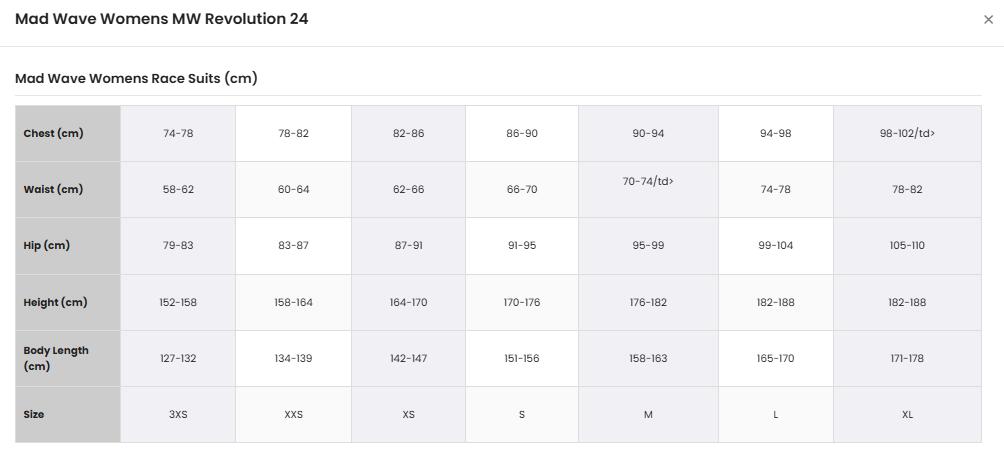Select the 105-110 hip measurement cell

[907, 246]
